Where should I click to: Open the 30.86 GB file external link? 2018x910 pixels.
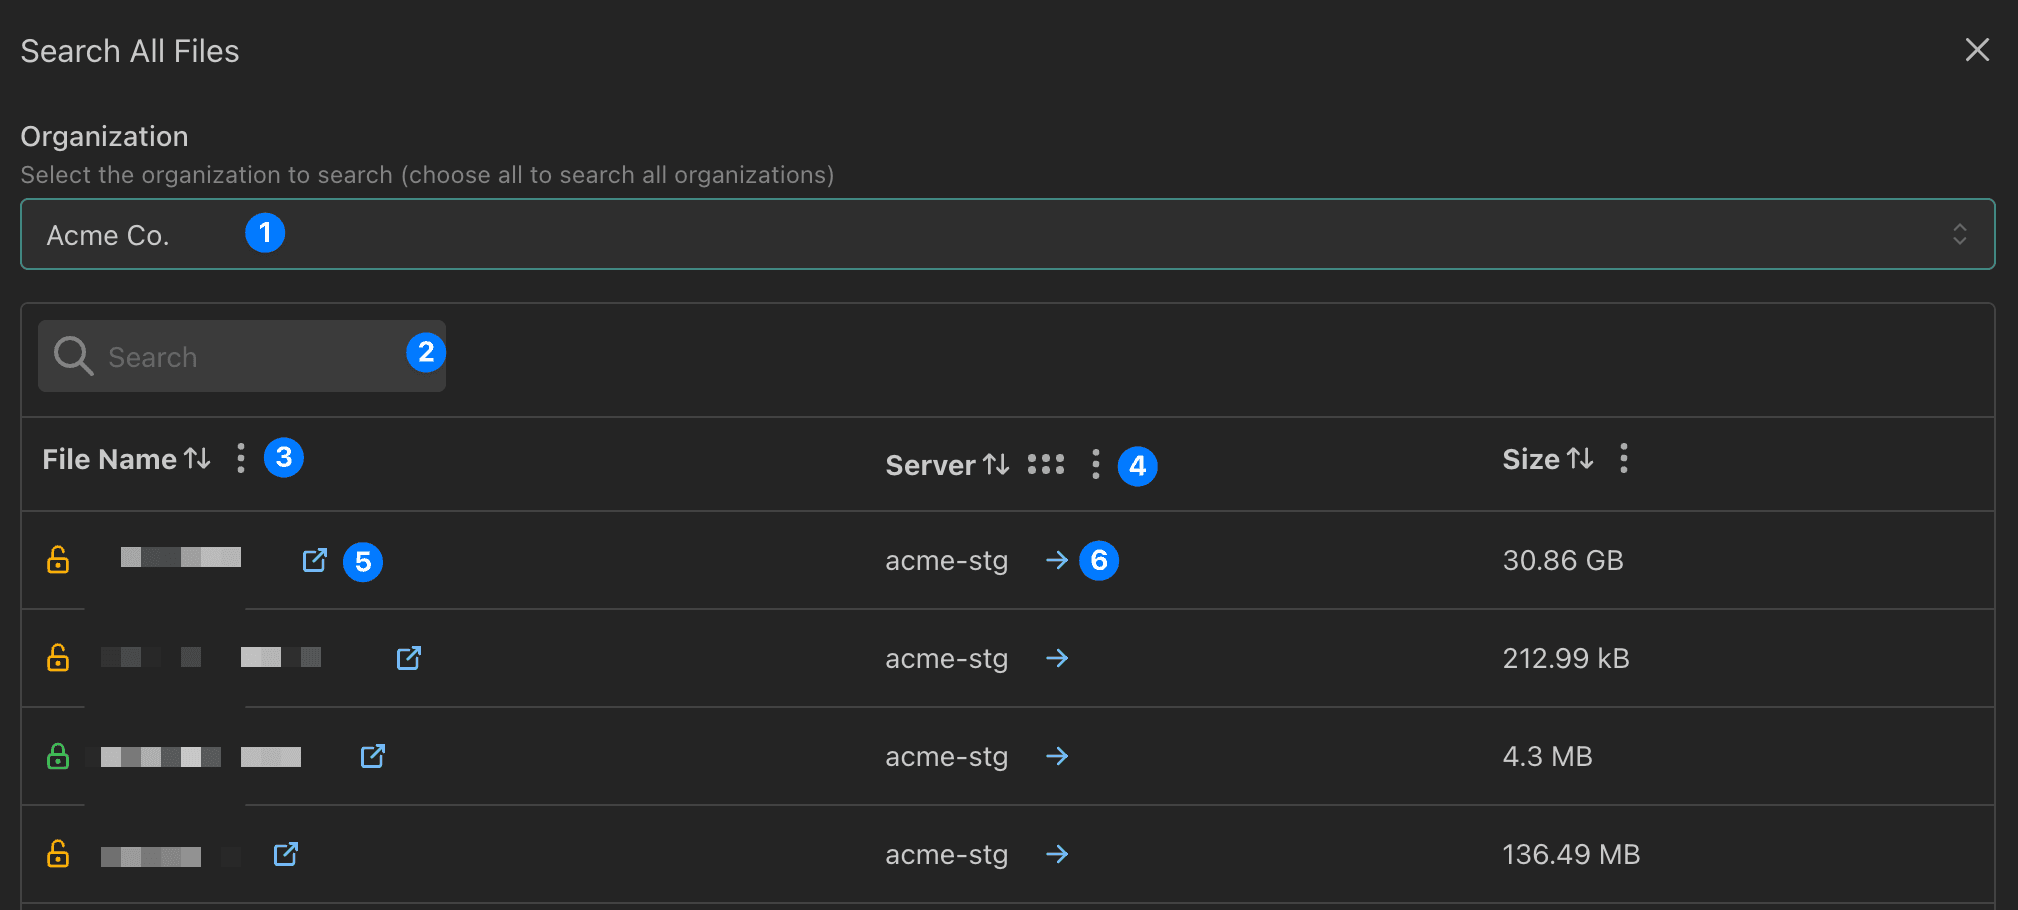click(x=314, y=560)
